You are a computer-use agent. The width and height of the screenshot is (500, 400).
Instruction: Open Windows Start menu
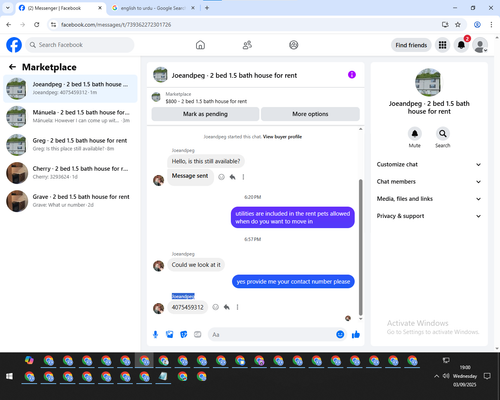click(9, 376)
